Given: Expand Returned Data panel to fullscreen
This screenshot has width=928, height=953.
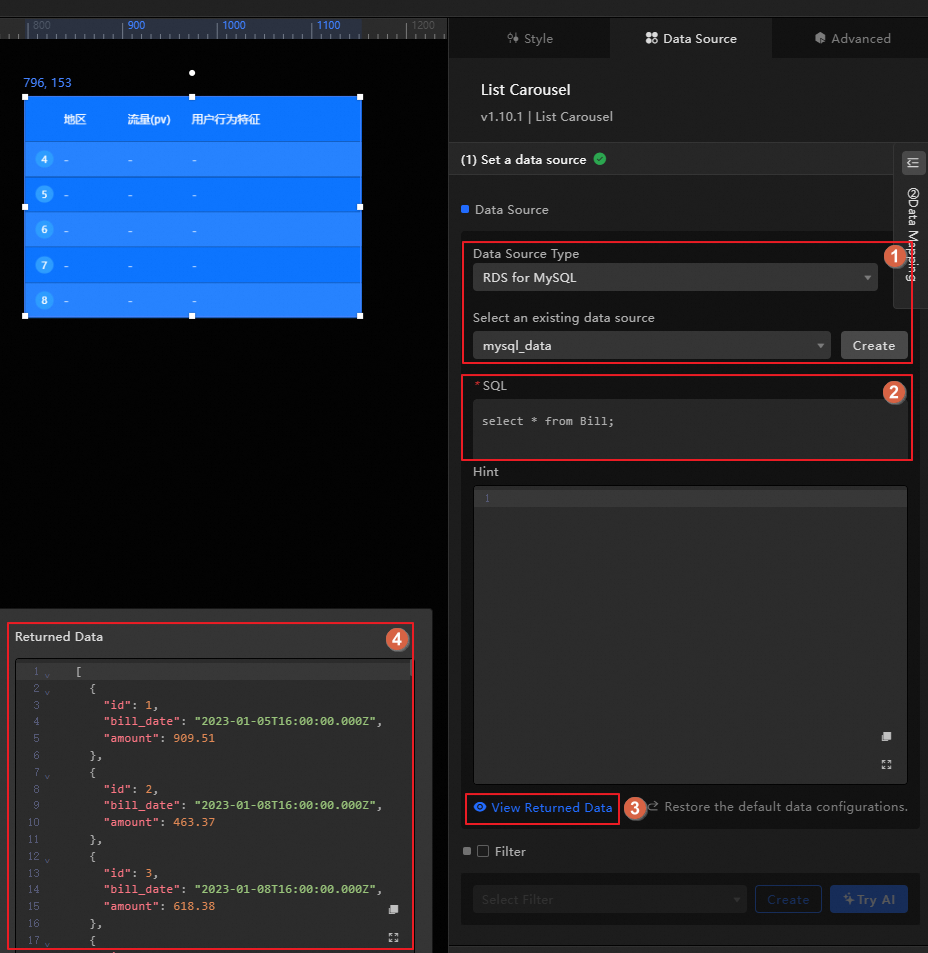Looking at the screenshot, I should 393,937.
